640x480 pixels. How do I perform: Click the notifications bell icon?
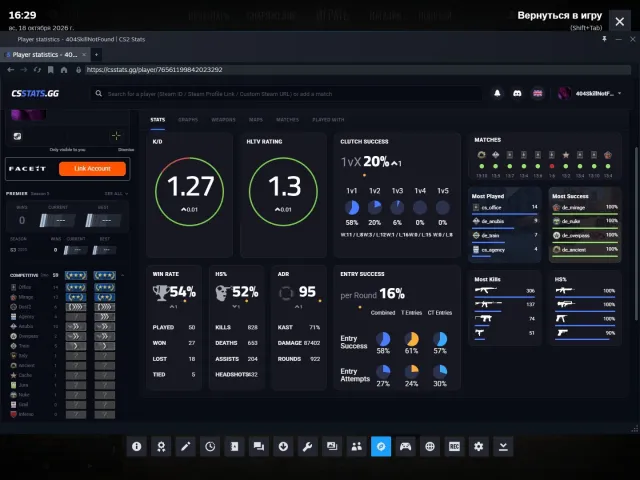click(x=497, y=93)
